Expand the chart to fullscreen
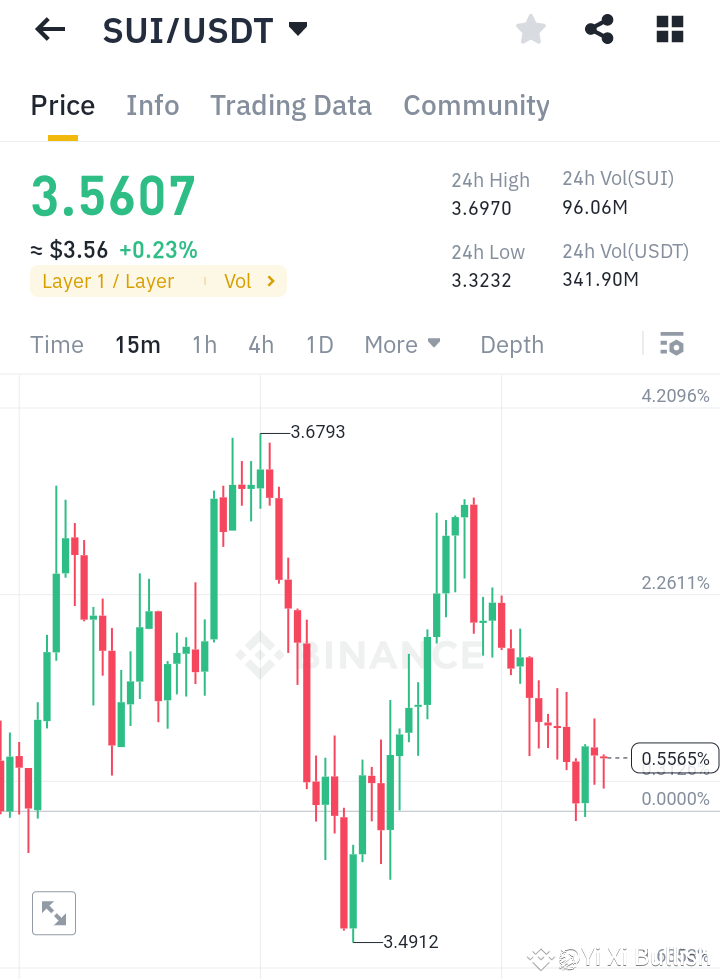Screen dimensions: 720x980 pyautogui.click(x=53, y=912)
